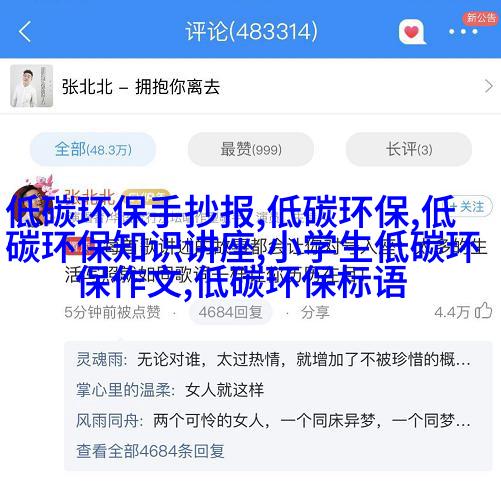Open the reply from 掌心里的温柔
Image resolution: width=501 pixels, height=485 pixels.
[x=170, y=390]
